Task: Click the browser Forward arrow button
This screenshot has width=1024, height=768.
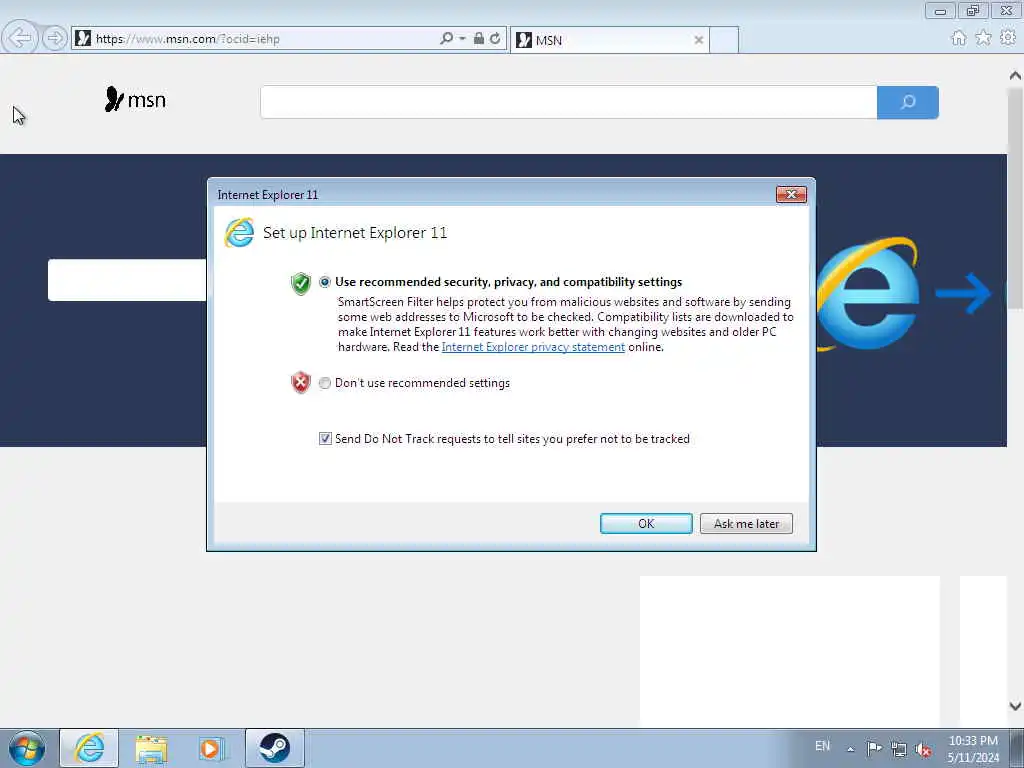Action: click(55, 39)
